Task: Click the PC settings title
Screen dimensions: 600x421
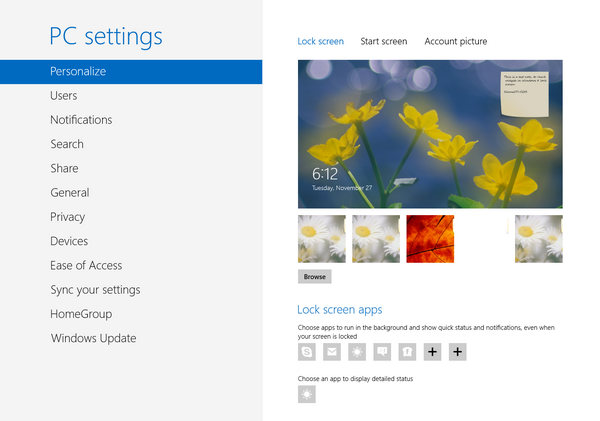Action: pos(106,37)
